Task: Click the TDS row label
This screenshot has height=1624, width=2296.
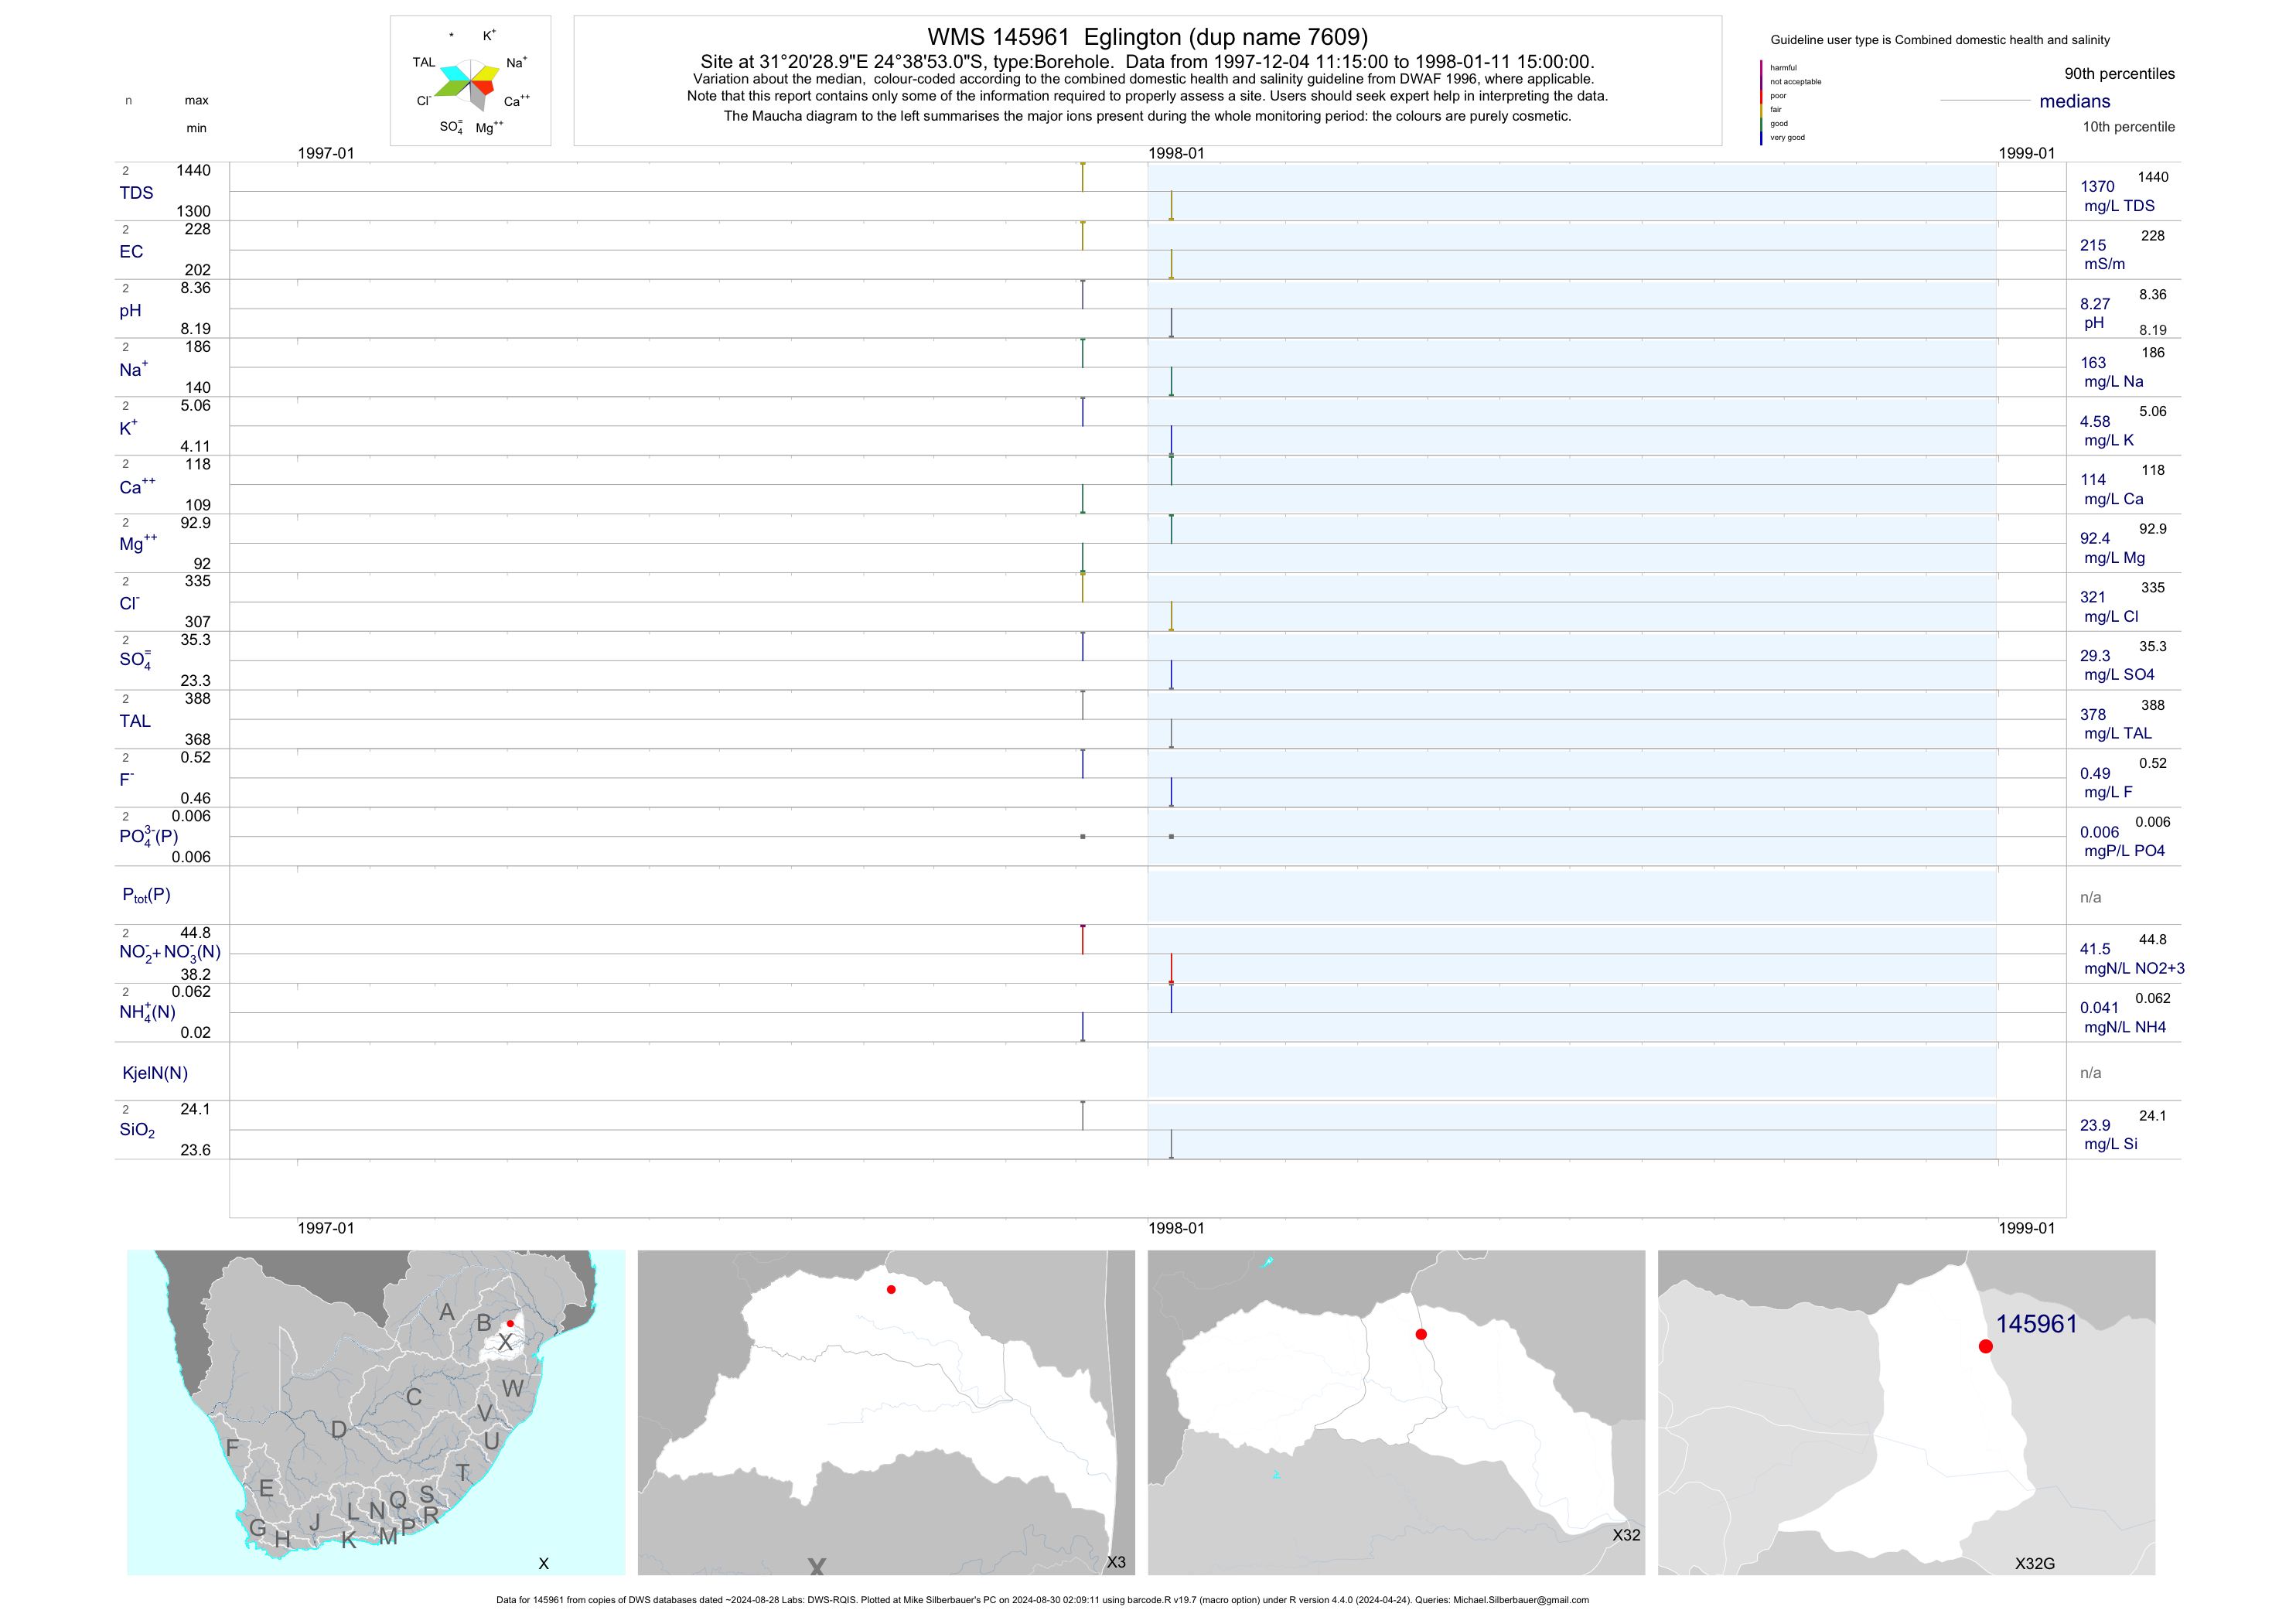Action: point(136,193)
